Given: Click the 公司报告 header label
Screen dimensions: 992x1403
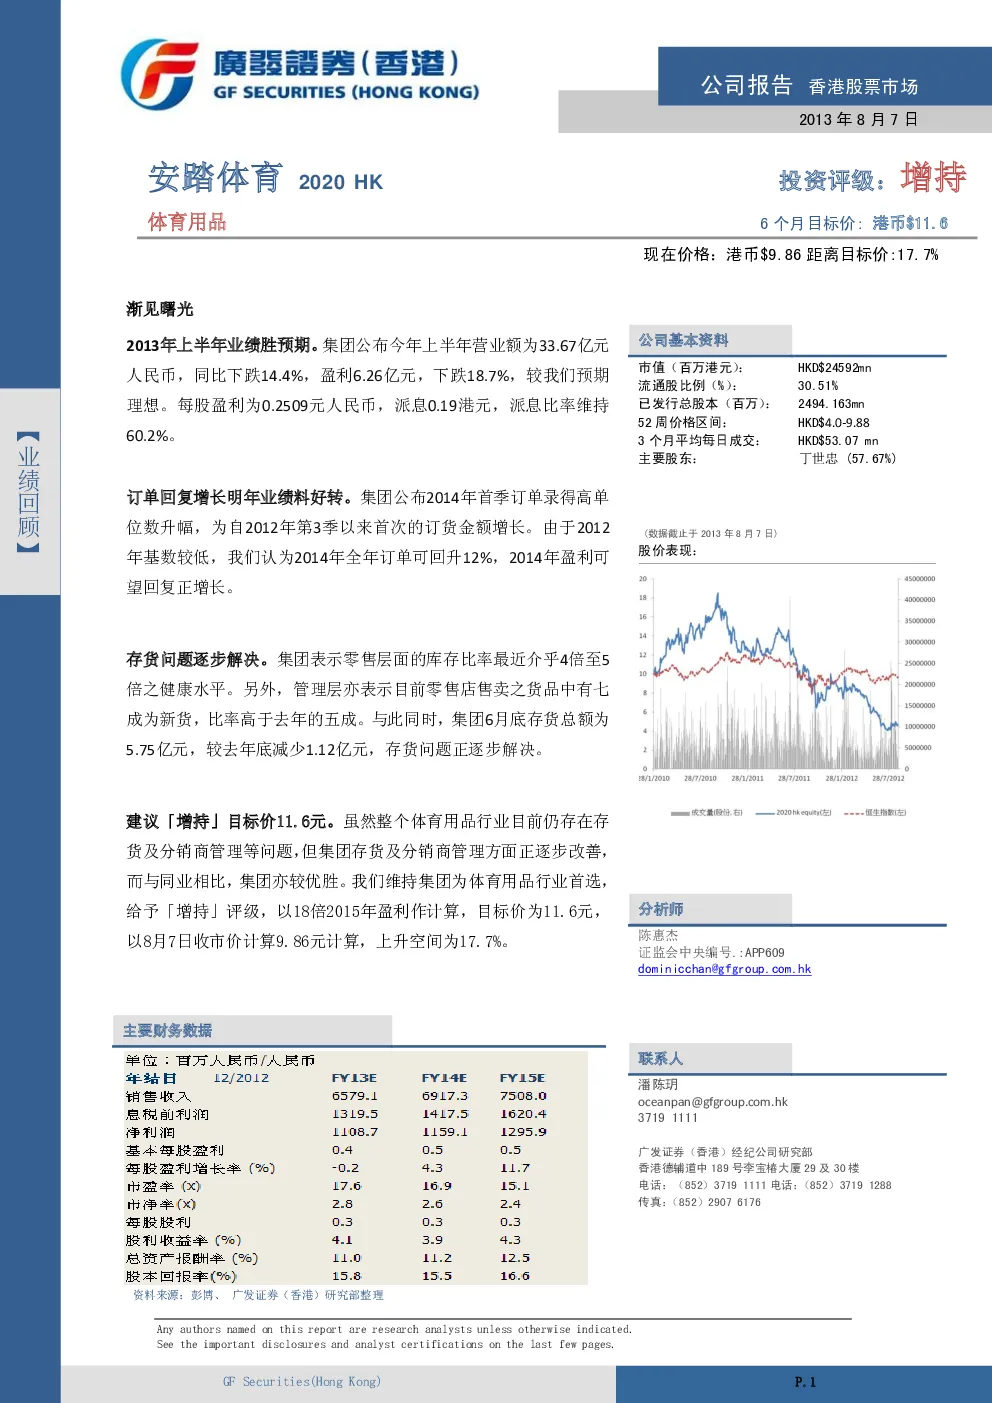Looking at the screenshot, I should tap(746, 85).
